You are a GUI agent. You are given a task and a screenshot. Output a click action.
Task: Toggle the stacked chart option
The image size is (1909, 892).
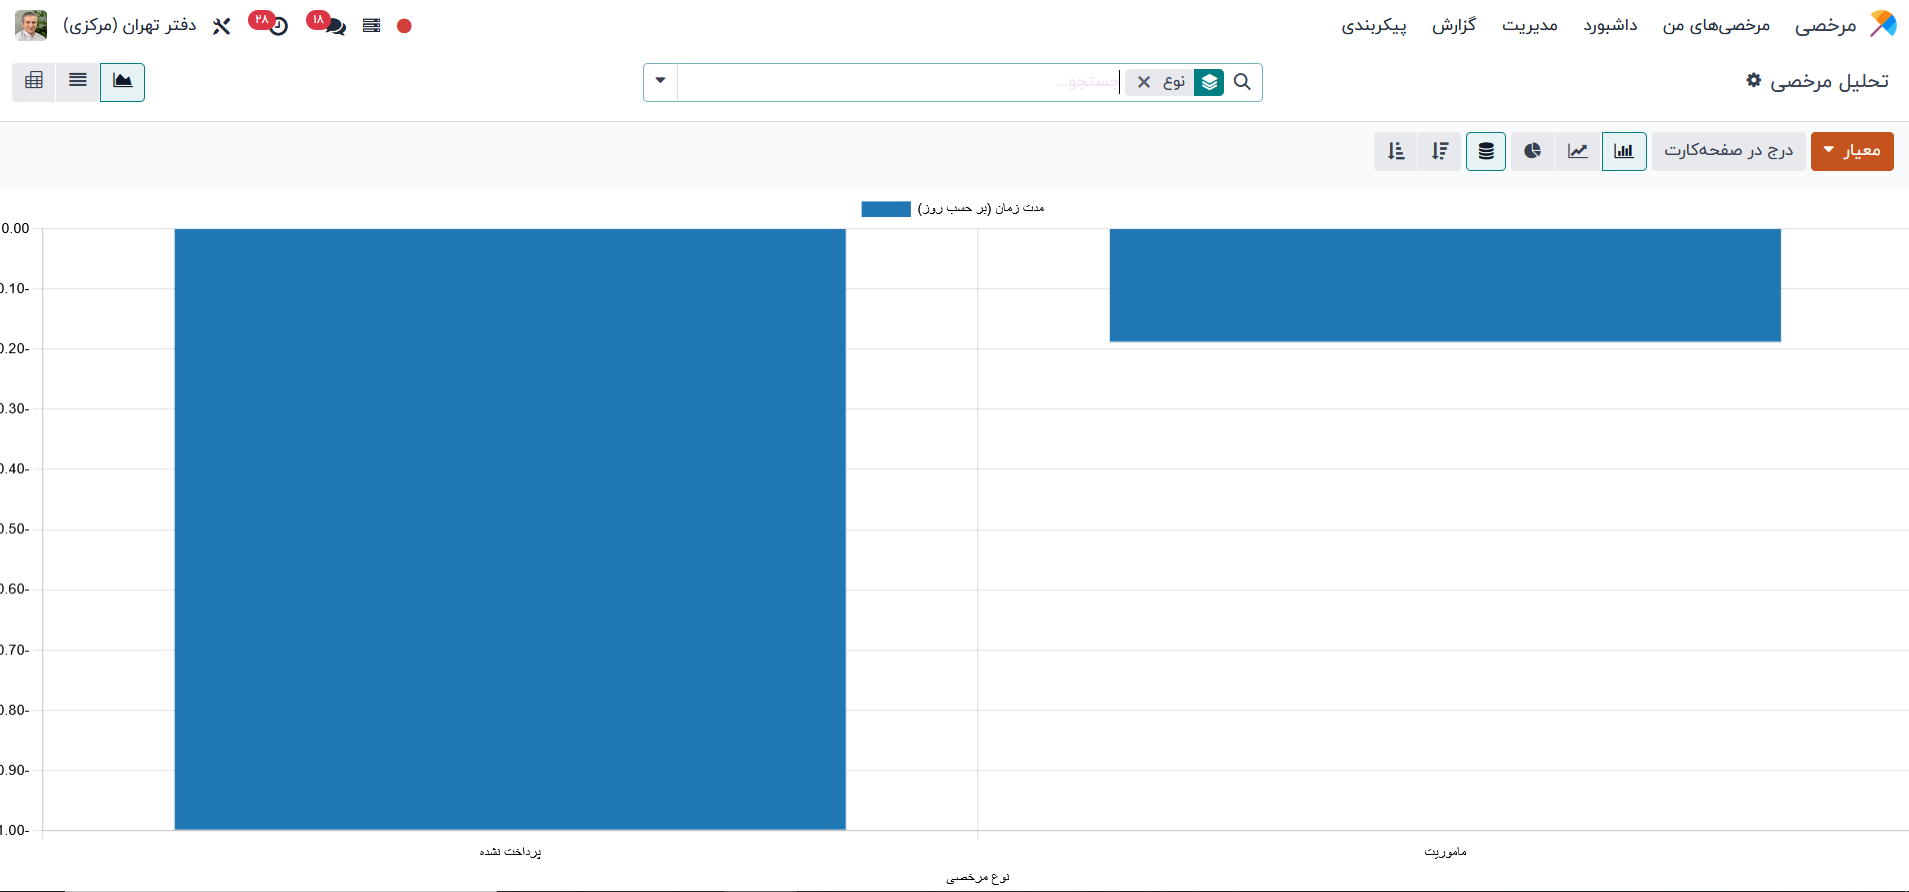tap(1486, 151)
